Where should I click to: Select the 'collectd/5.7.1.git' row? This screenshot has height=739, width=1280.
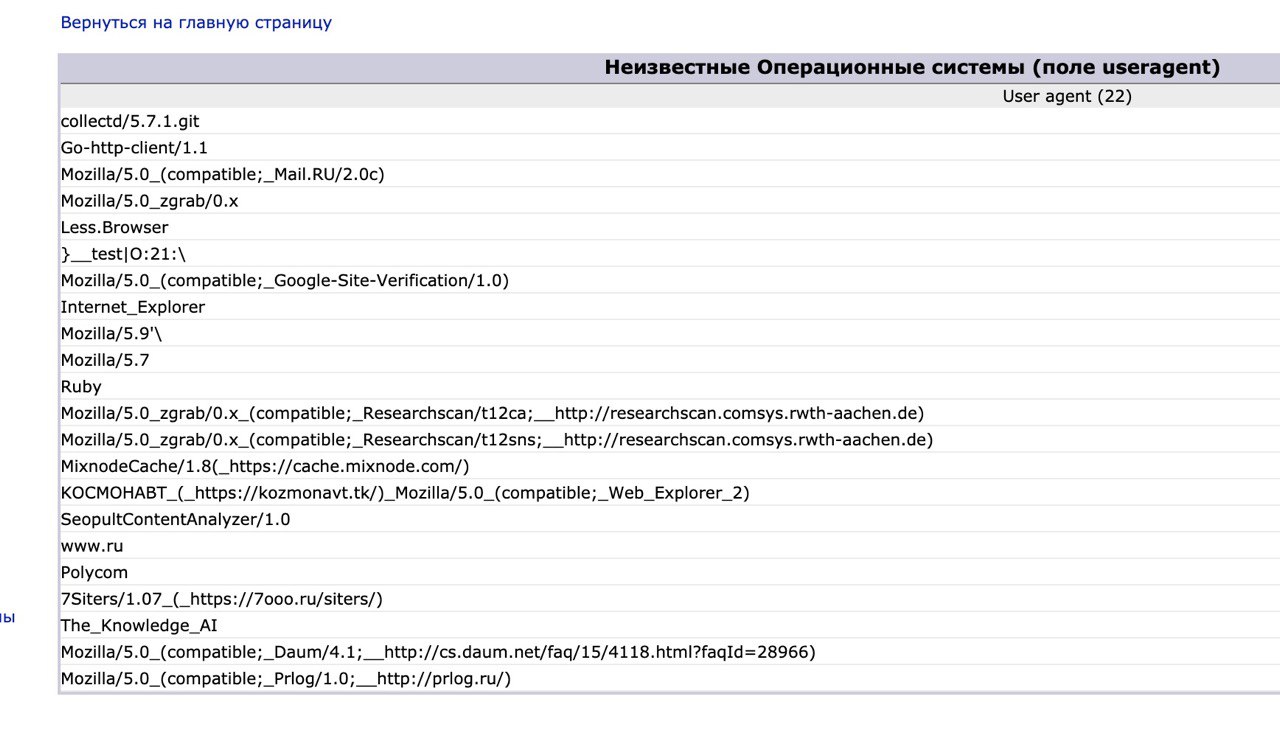click(670, 121)
